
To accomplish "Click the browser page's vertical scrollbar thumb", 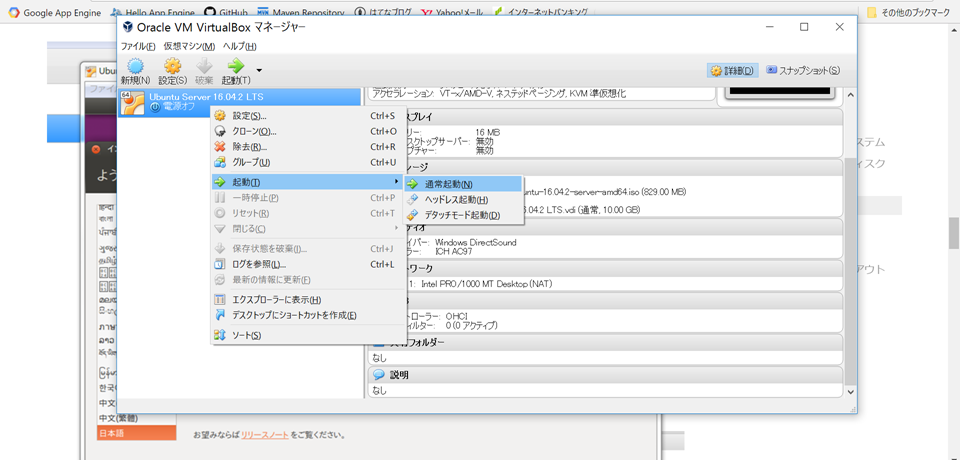I will (954, 233).
